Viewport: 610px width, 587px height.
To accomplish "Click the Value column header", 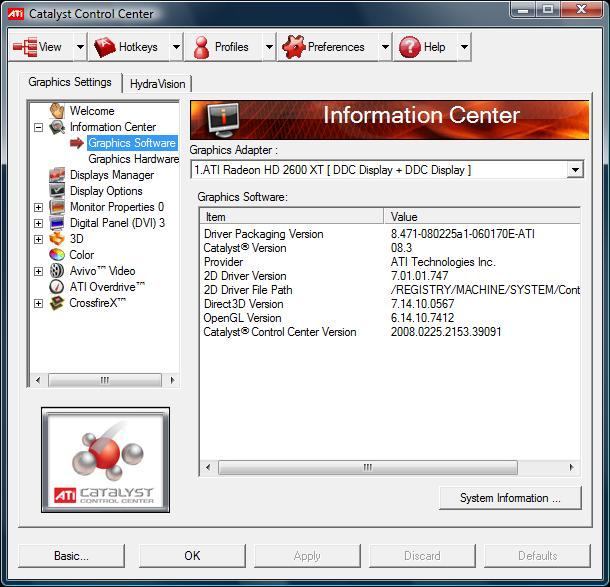I will (482, 217).
